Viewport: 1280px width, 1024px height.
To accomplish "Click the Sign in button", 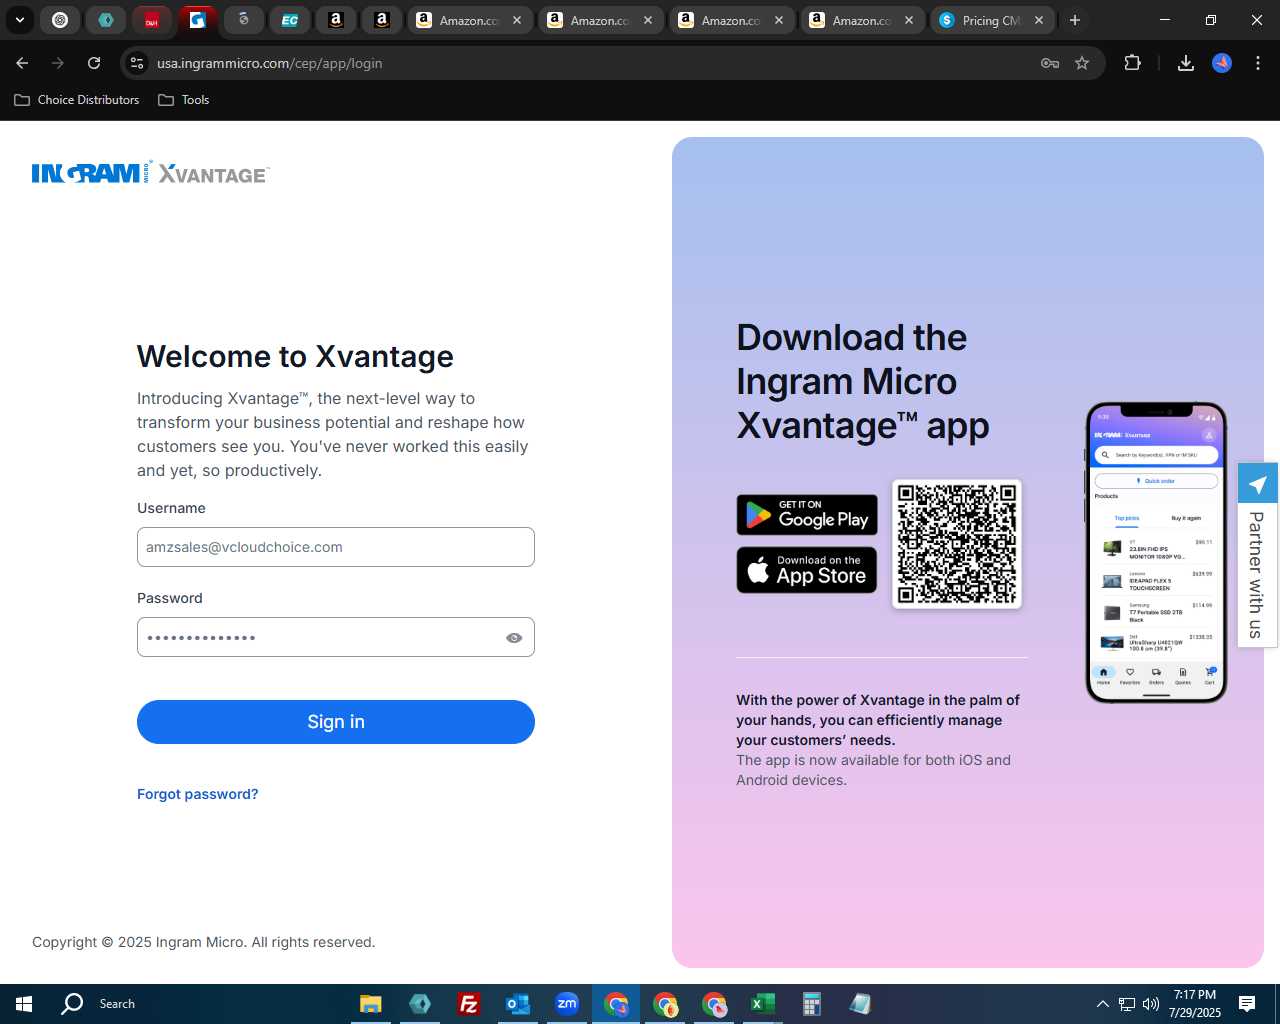I will click(336, 722).
